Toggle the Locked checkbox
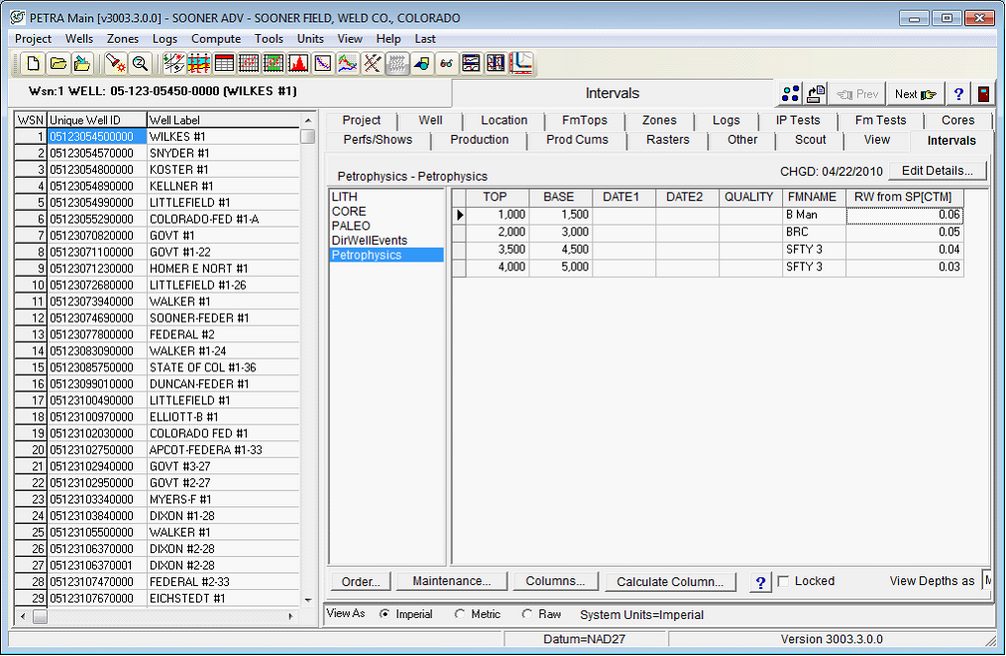The height and width of the screenshot is (656, 1006). [784, 581]
